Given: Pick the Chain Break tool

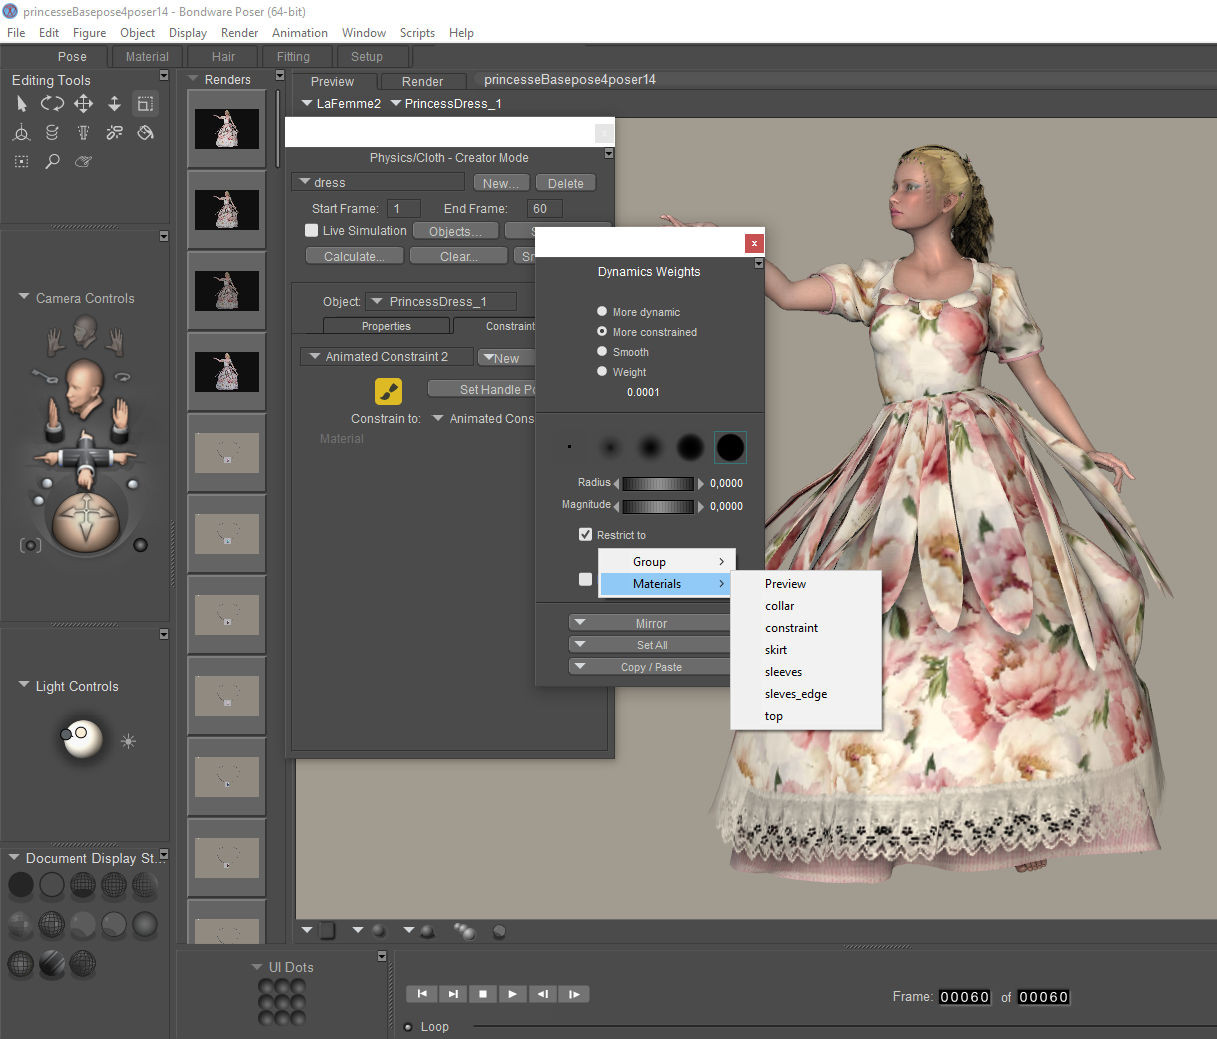Looking at the screenshot, I should [114, 132].
